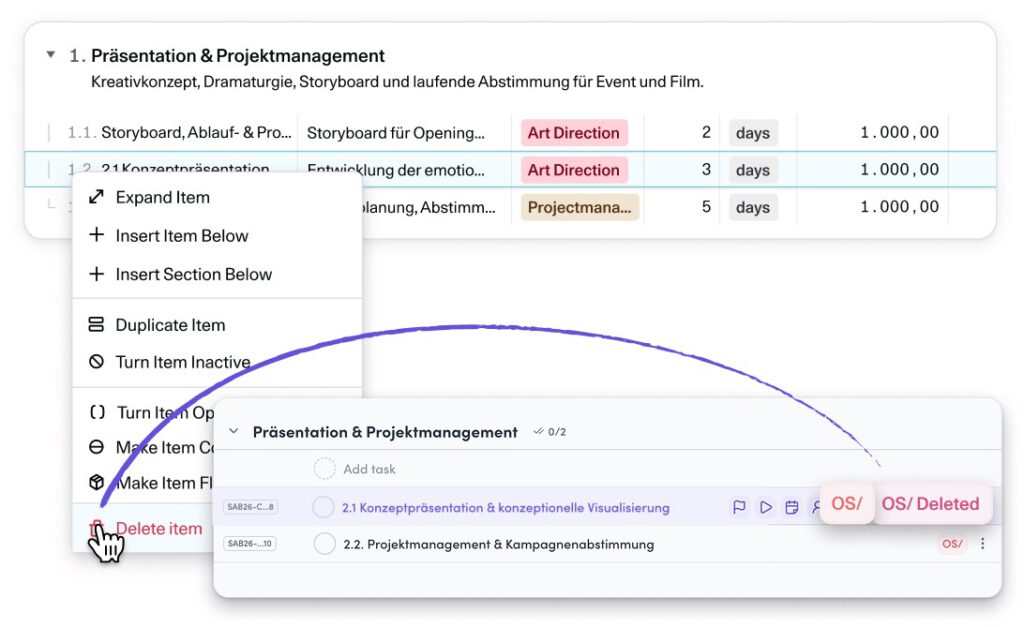Click plus icon beside Insert Item Below
Screen dimensions: 1024x627
click(x=97, y=235)
